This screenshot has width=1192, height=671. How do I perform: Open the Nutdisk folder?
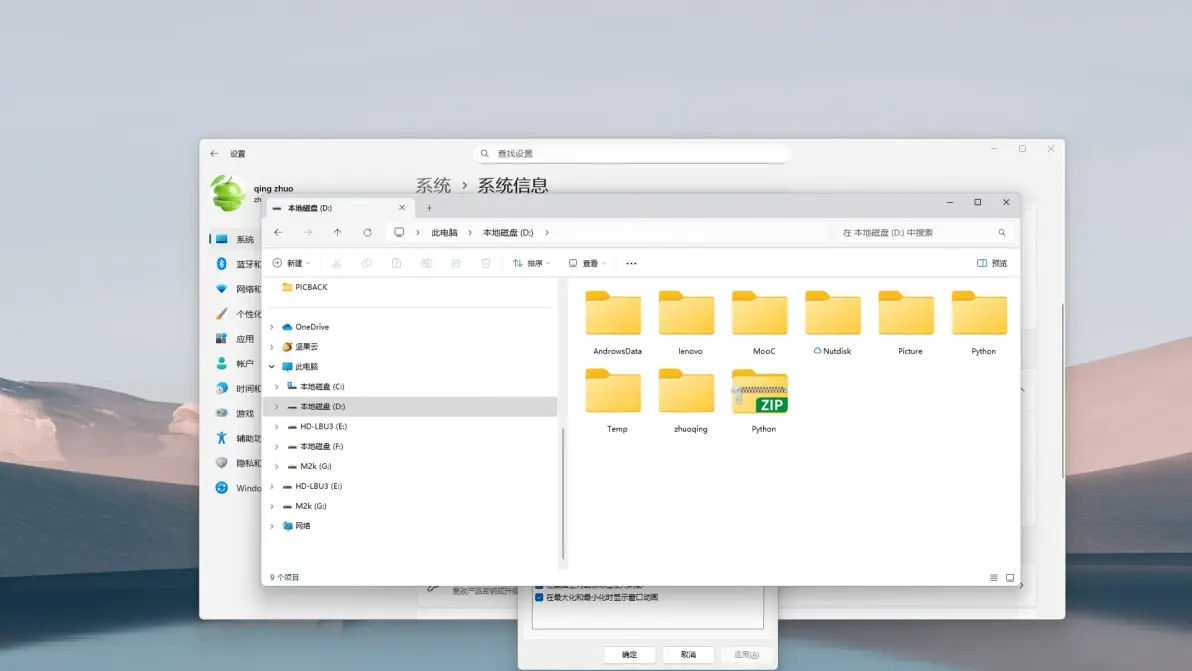tap(832, 315)
